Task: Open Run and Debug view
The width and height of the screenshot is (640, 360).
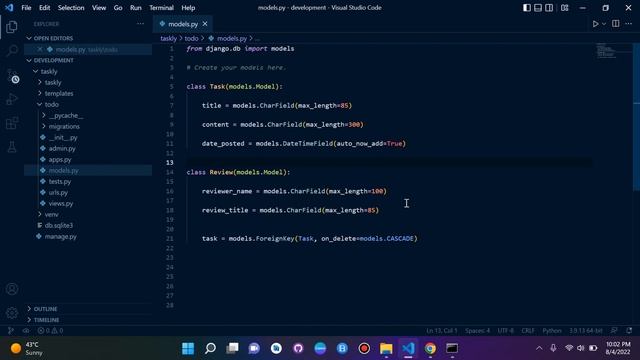Action: coord(12,99)
